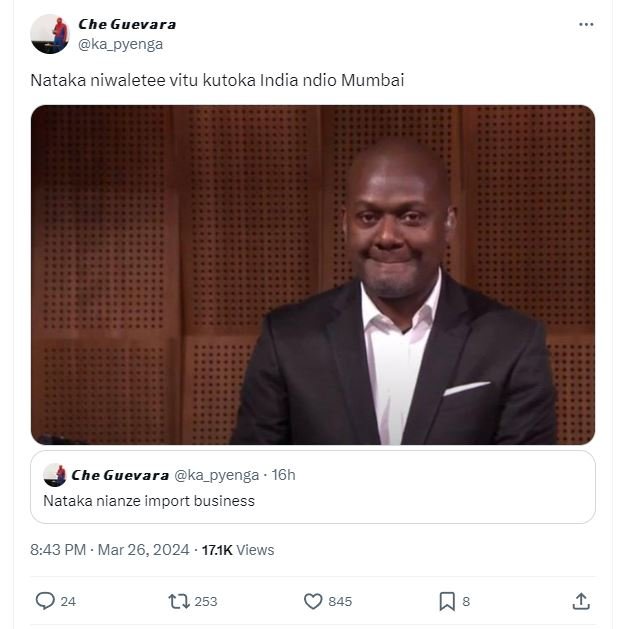The width and height of the screenshot is (621, 629).
Task: Like the tweet with the heart icon
Action: [x=313, y=601]
